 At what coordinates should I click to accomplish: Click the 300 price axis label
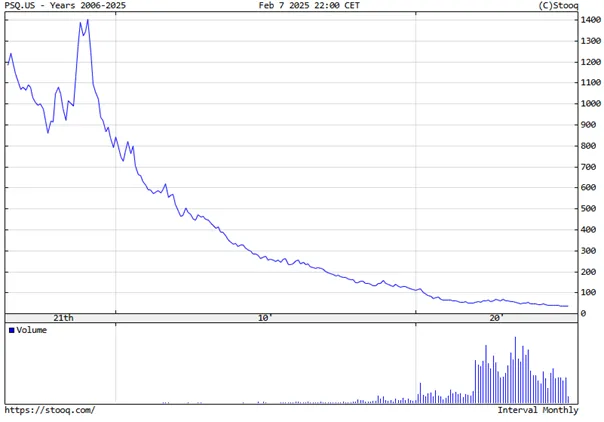click(589, 251)
